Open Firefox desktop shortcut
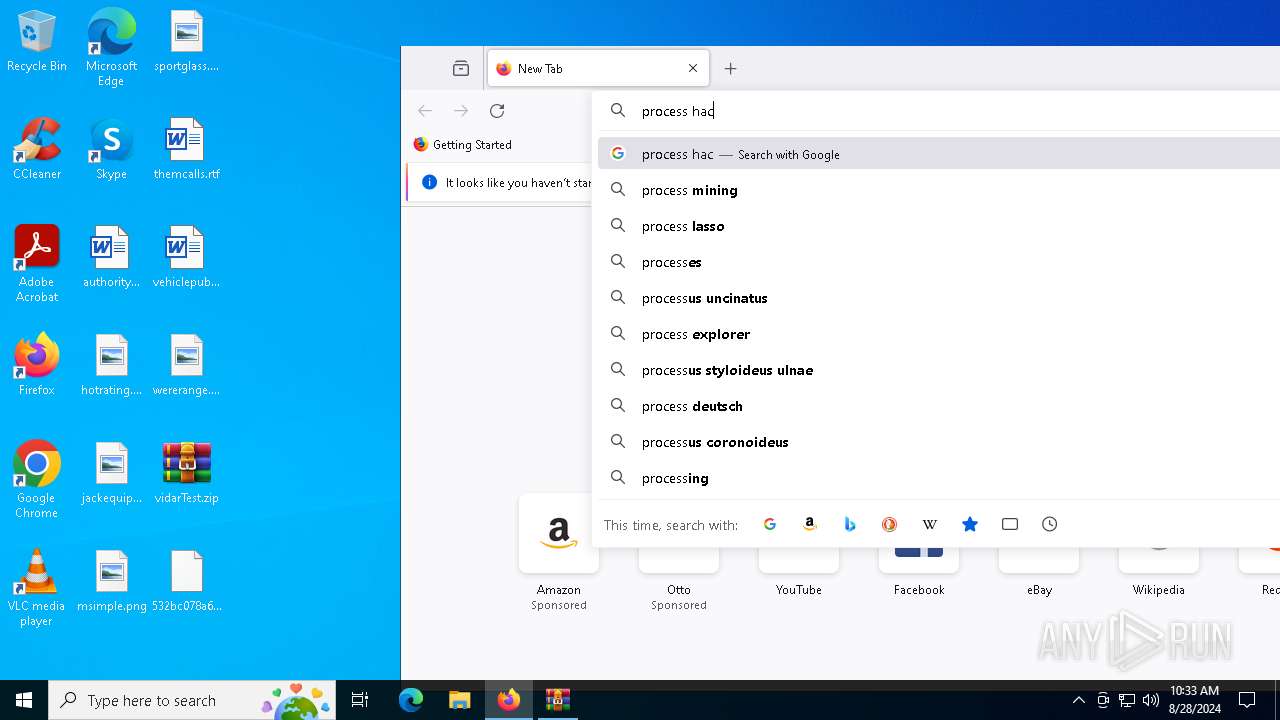The width and height of the screenshot is (1280, 720). 37,366
